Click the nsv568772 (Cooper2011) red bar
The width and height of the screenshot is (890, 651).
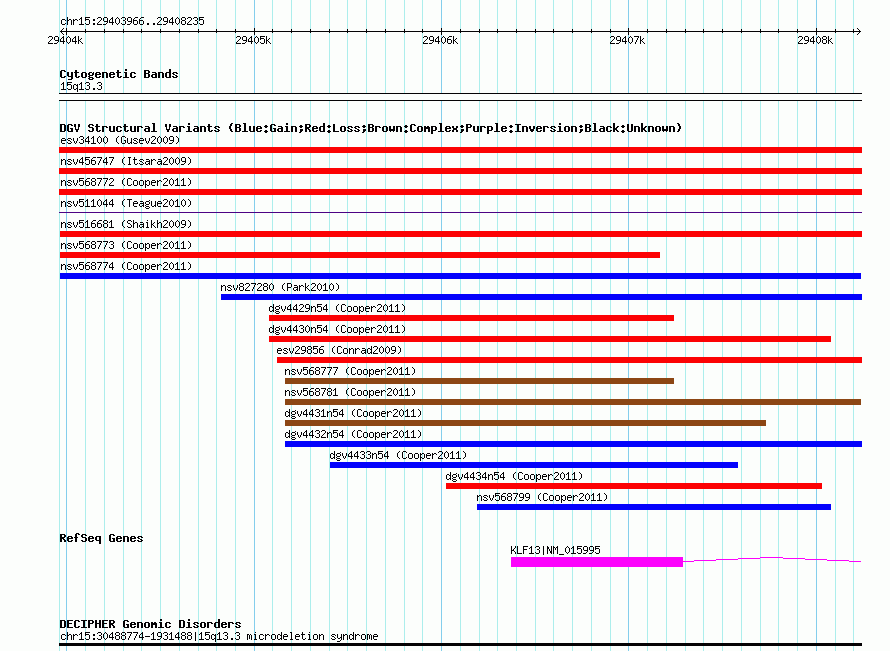(x=460, y=192)
